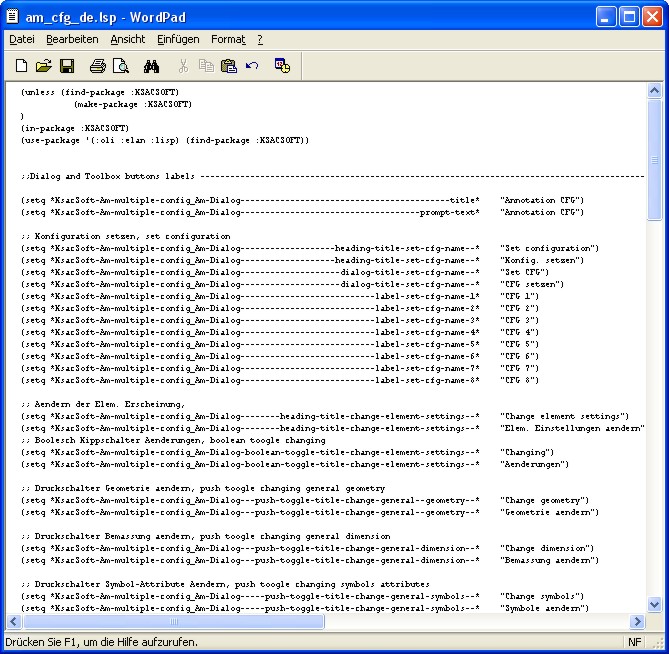Screen dimensions: 669x654
Task: Open the Bearbeiten menu
Action: point(72,39)
